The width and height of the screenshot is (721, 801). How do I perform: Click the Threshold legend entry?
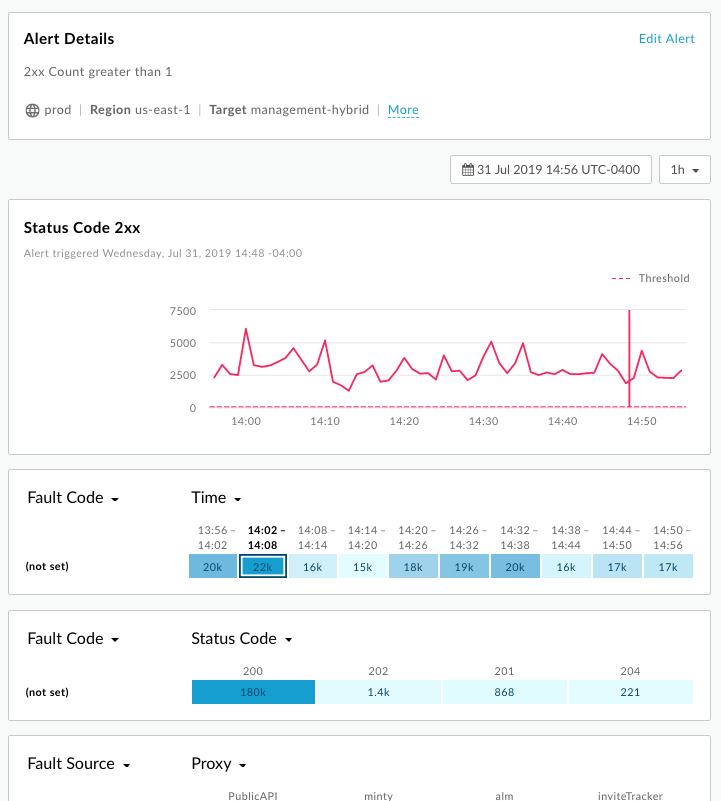(x=650, y=278)
